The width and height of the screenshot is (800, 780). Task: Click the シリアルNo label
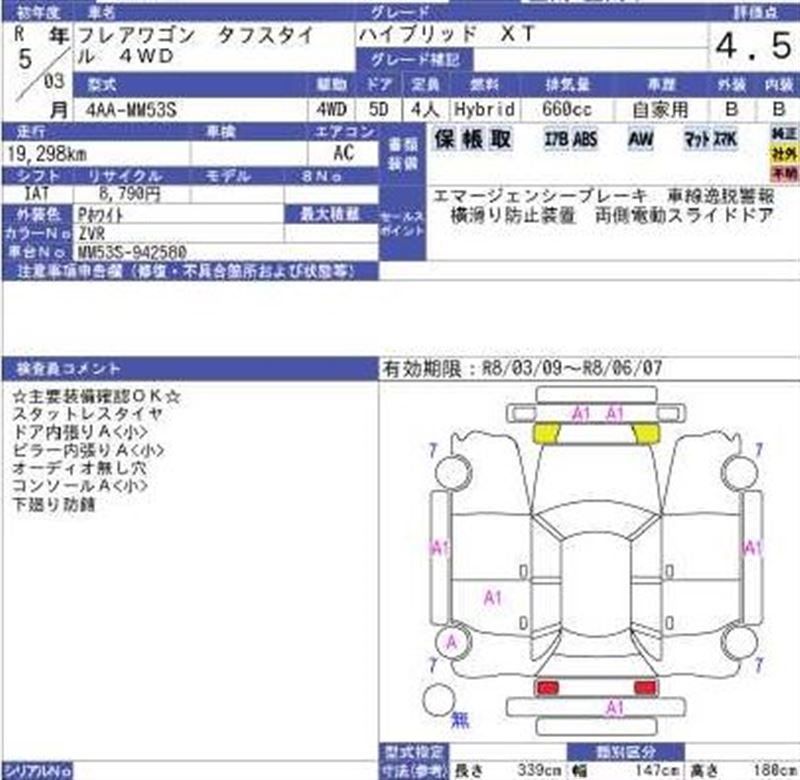37,771
